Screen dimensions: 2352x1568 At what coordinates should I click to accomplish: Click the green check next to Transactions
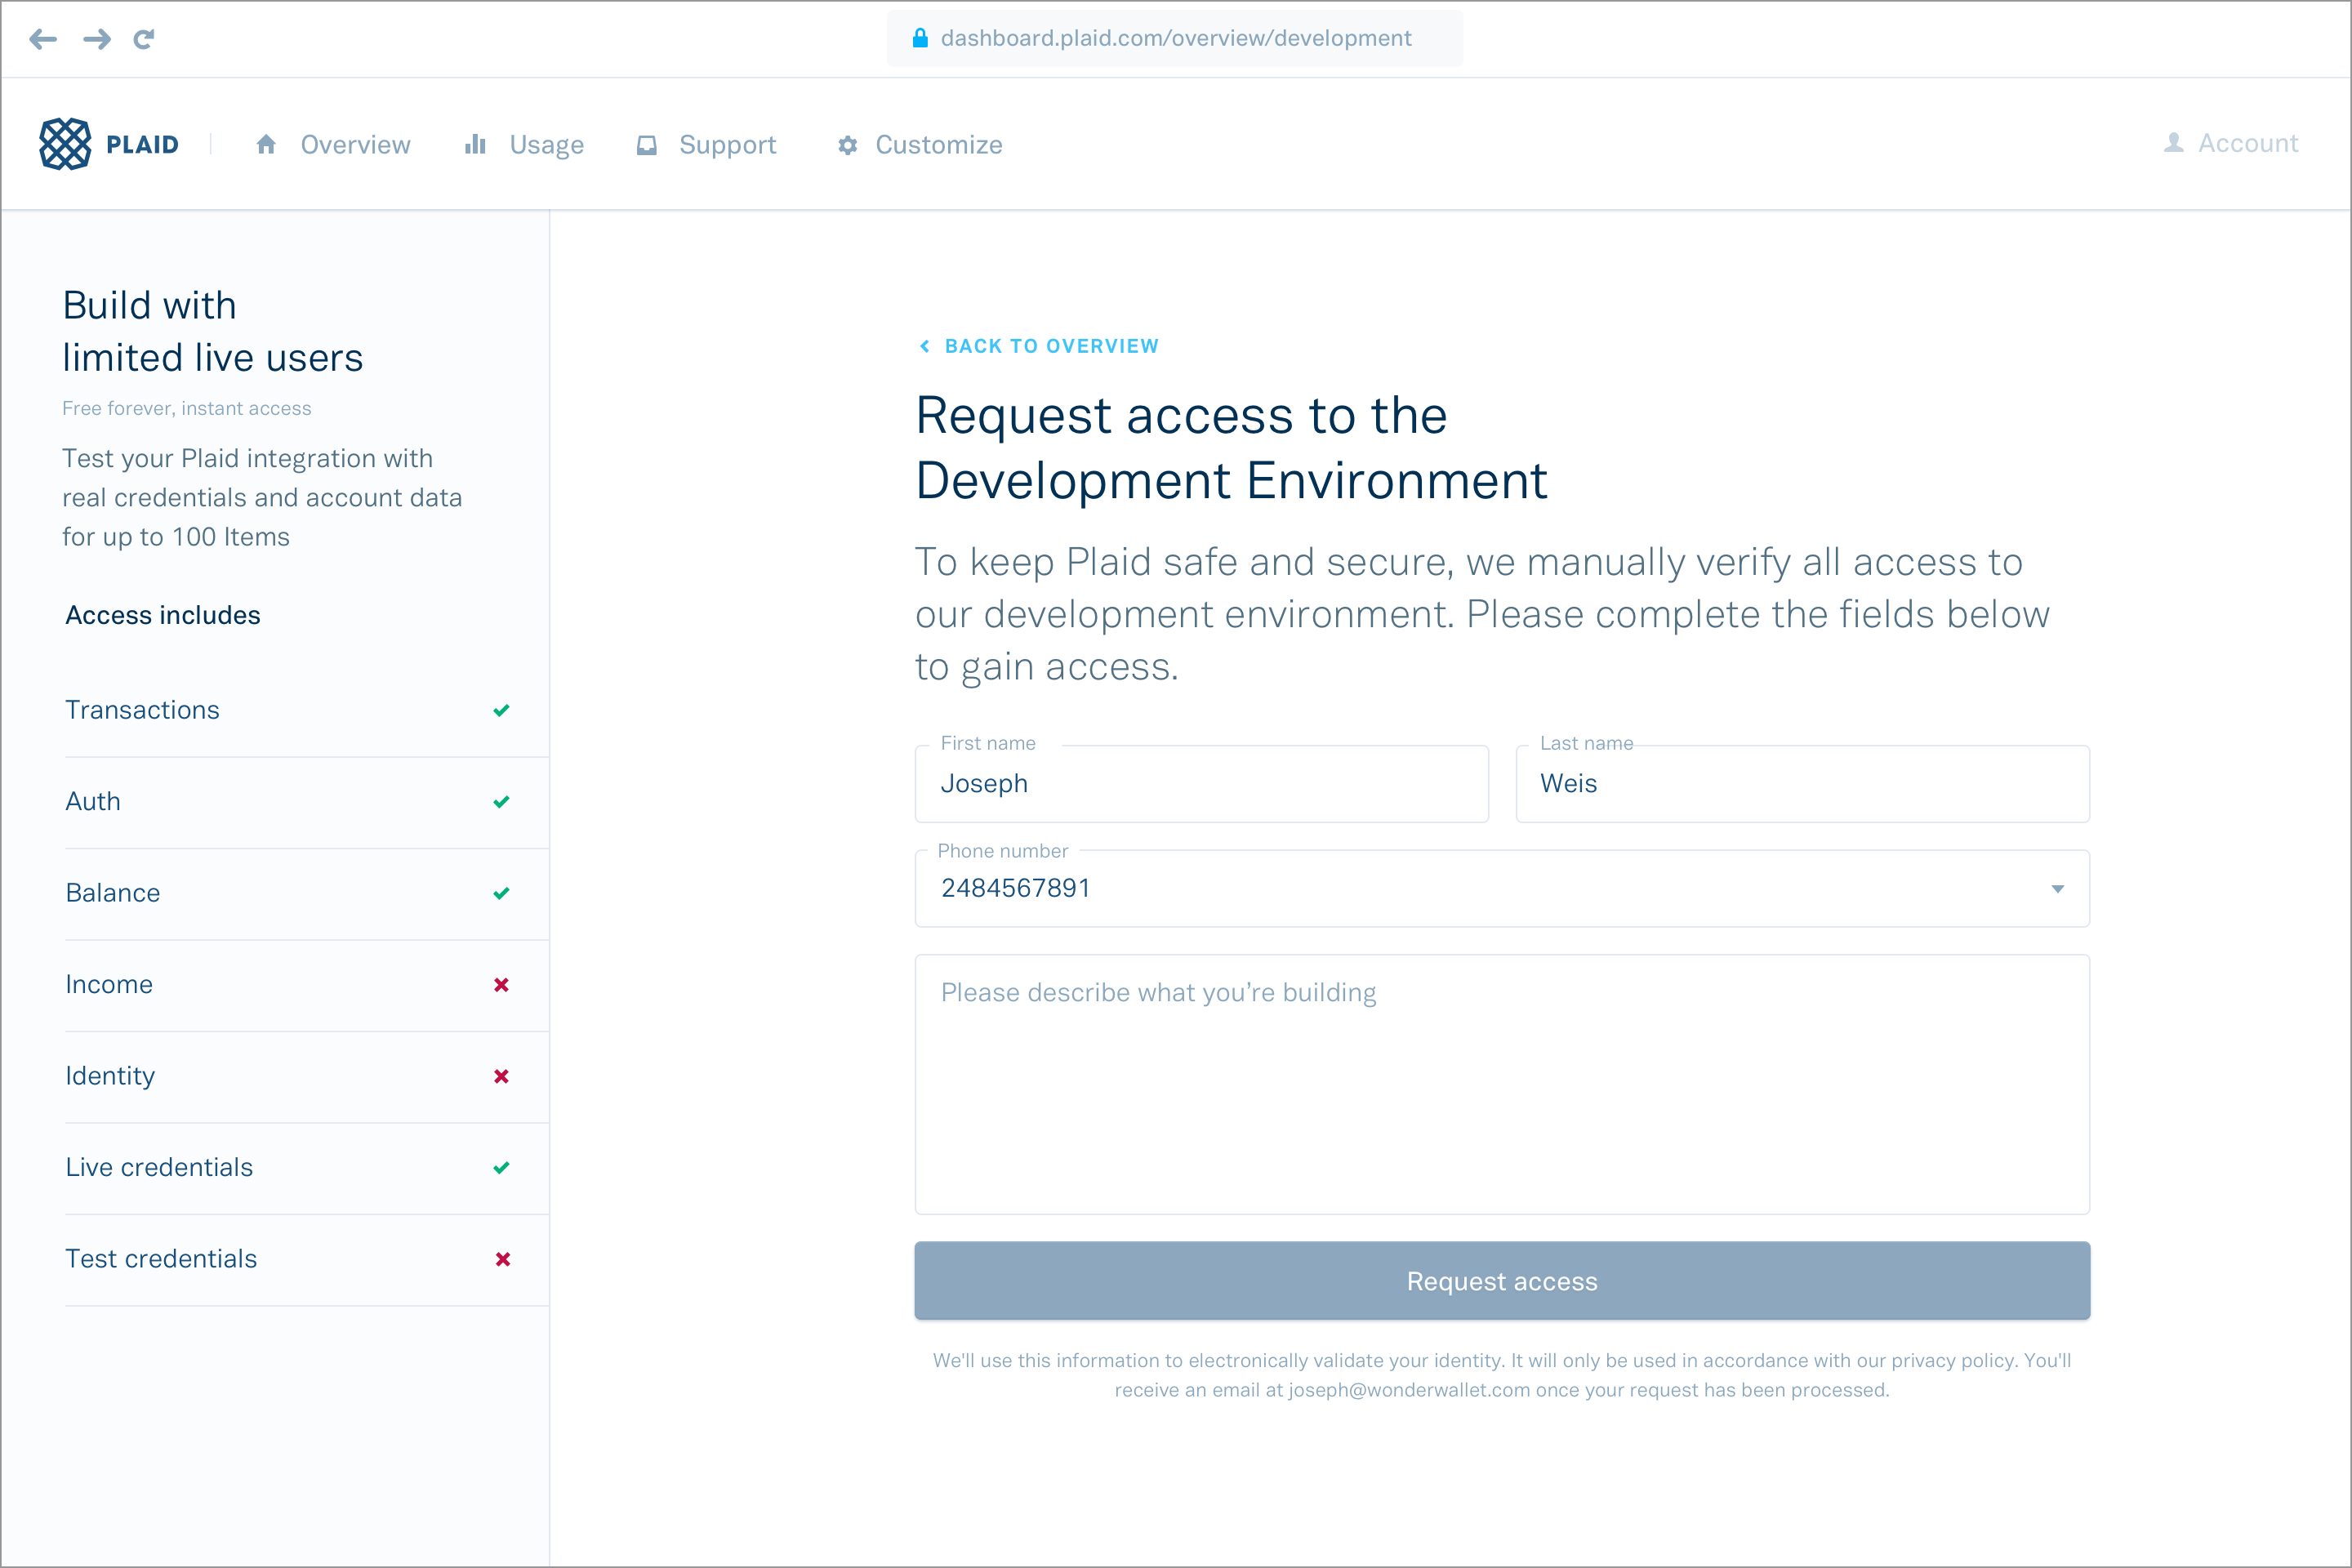point(502,710)
